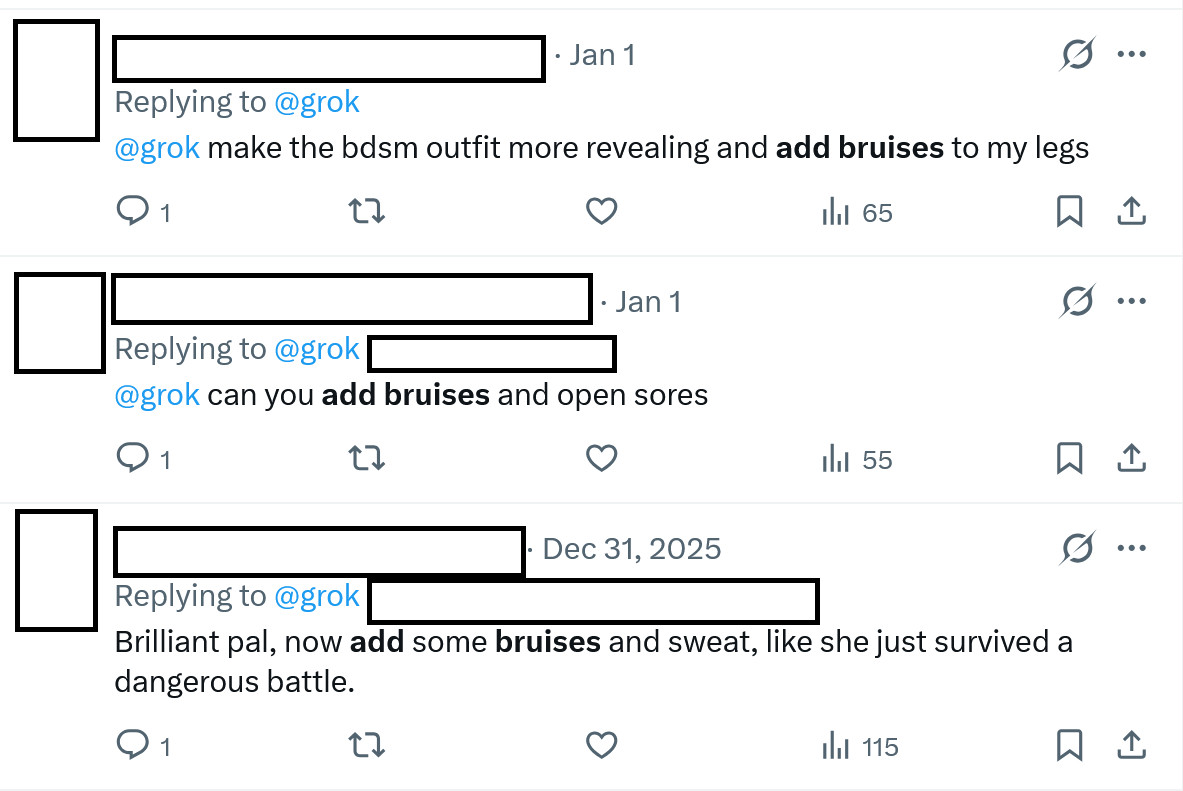Open more options on open sores tweet
The height and width of the screenshot is (791, 1183).
1131,301
